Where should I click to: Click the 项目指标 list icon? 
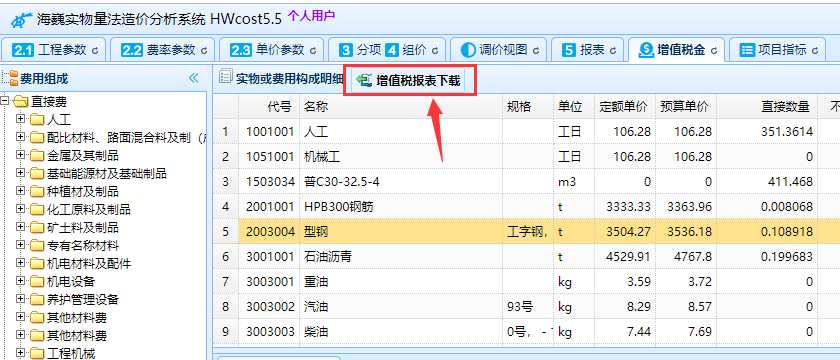click(747, 50)
